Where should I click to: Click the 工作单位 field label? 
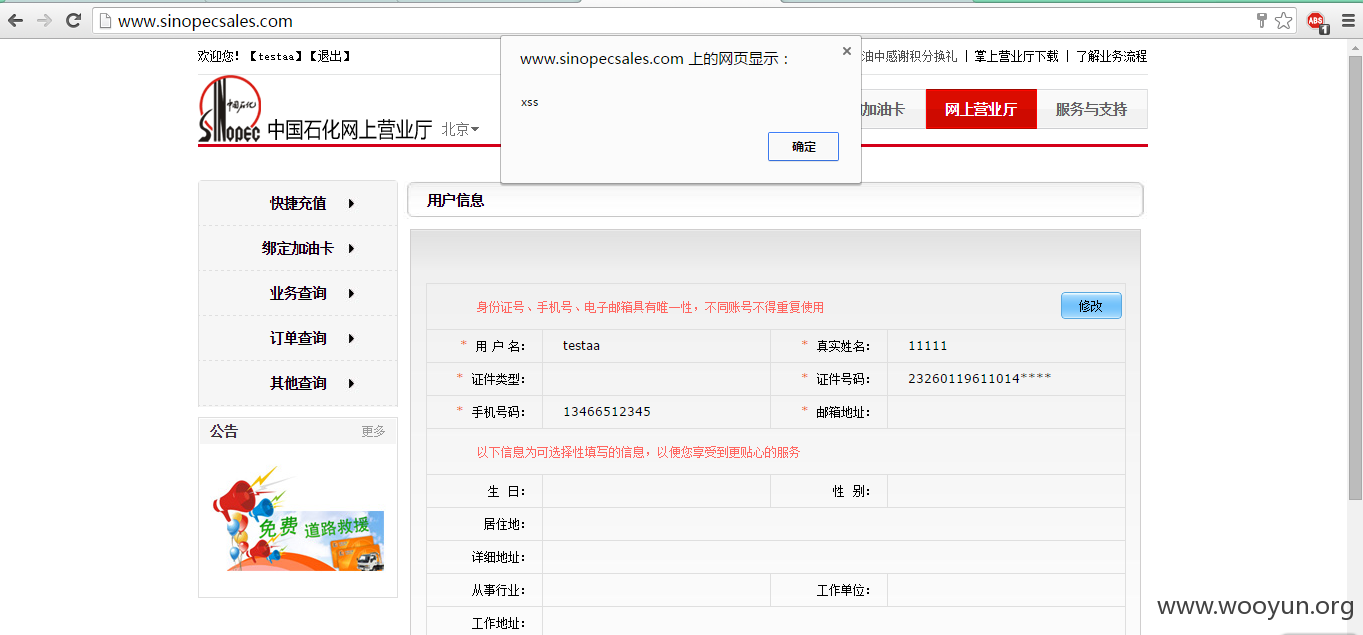843,590
